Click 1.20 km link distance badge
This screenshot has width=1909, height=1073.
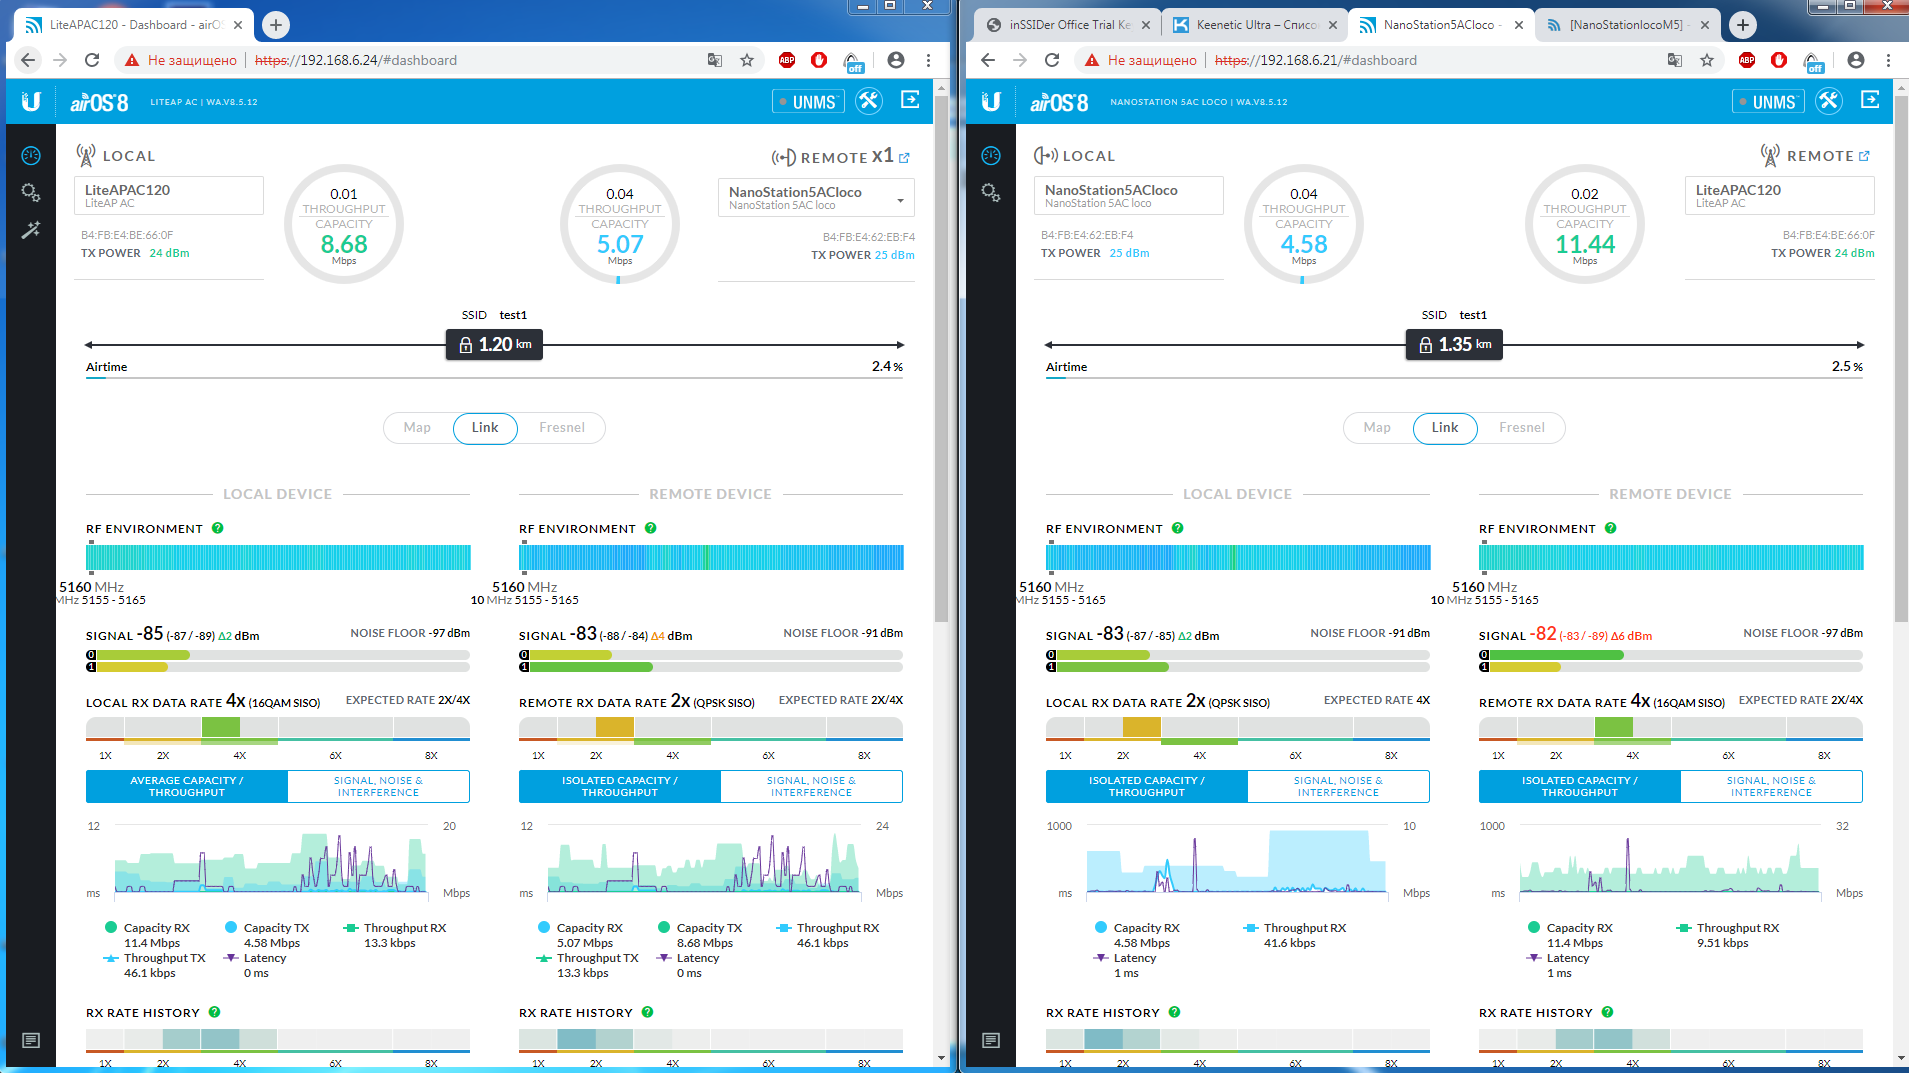coord(494,345)
